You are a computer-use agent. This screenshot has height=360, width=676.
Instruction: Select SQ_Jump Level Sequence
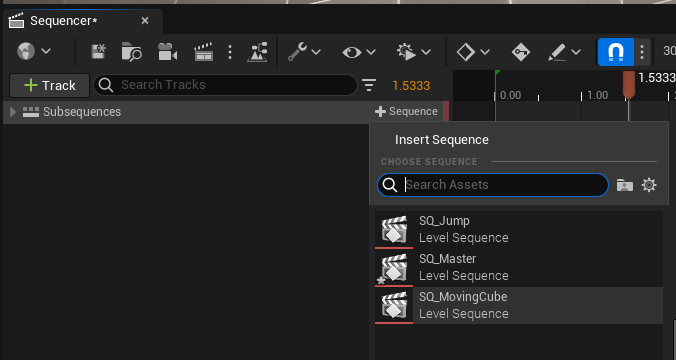pos(519,229)
